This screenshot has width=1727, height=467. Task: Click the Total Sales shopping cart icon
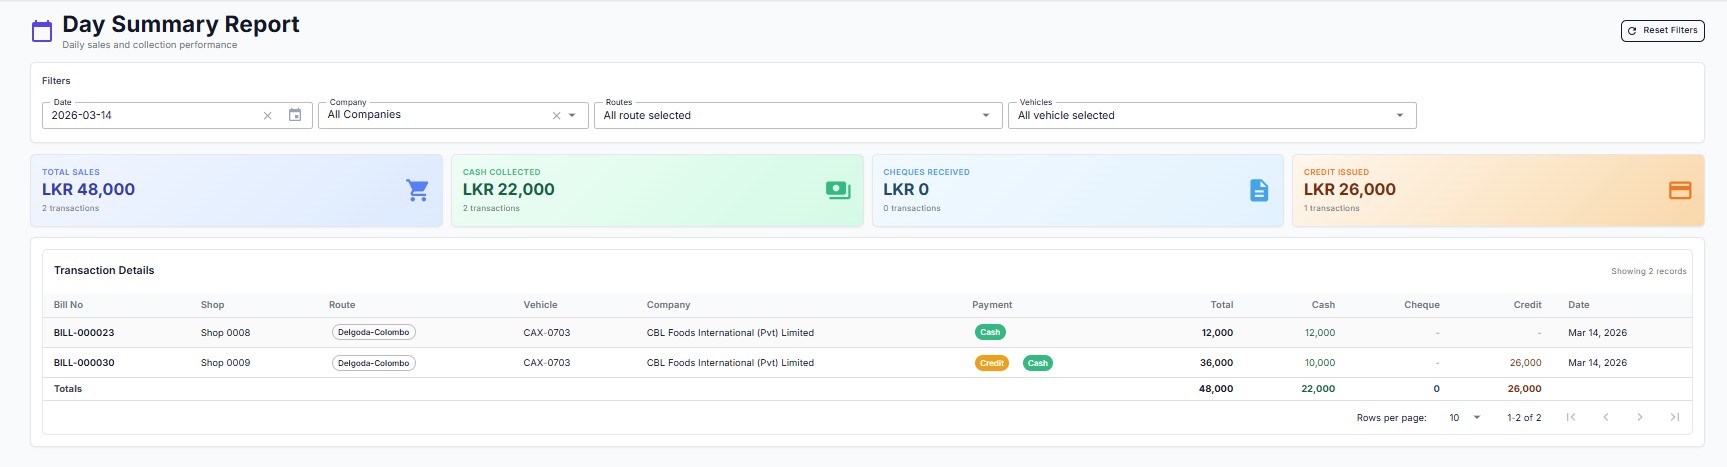417,190
